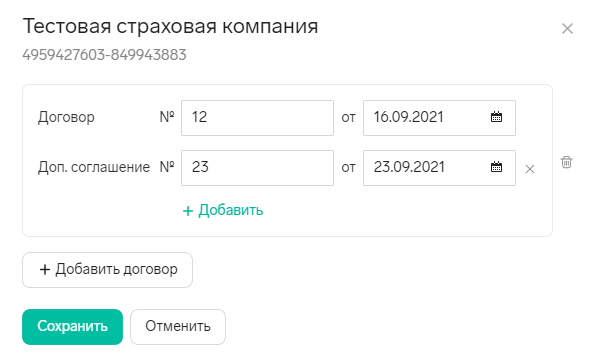This screenshot has width=589, height=360.
Task: Click the green Добавить link
Action: tap(231, 210)
